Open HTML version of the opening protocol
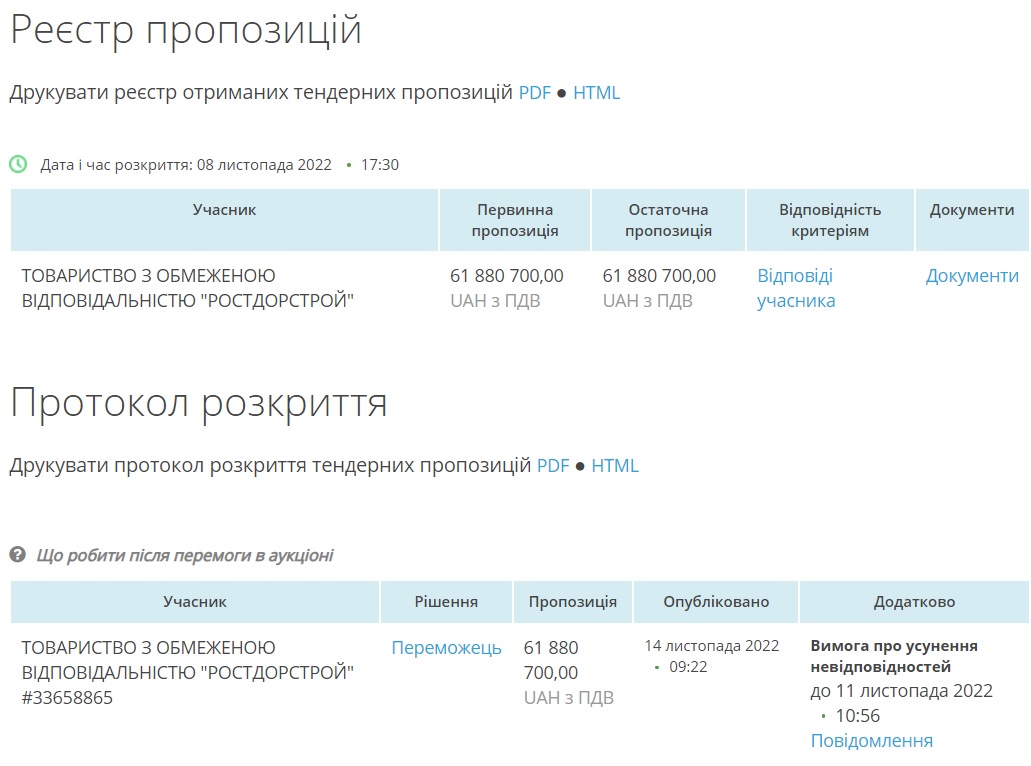 pyautogui.click(x=615, y=466)
